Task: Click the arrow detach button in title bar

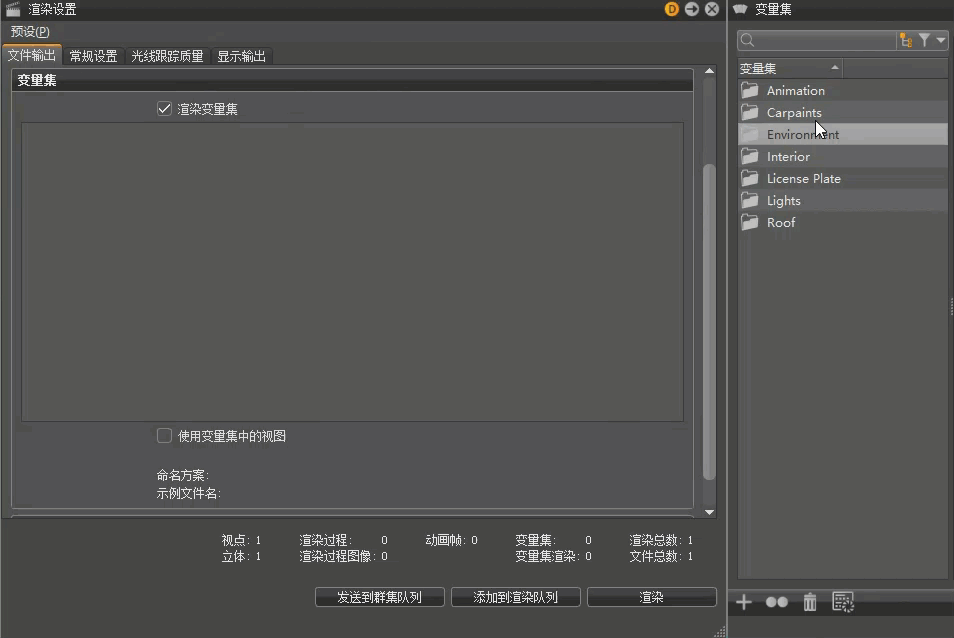Action: [x=692, y=9]
